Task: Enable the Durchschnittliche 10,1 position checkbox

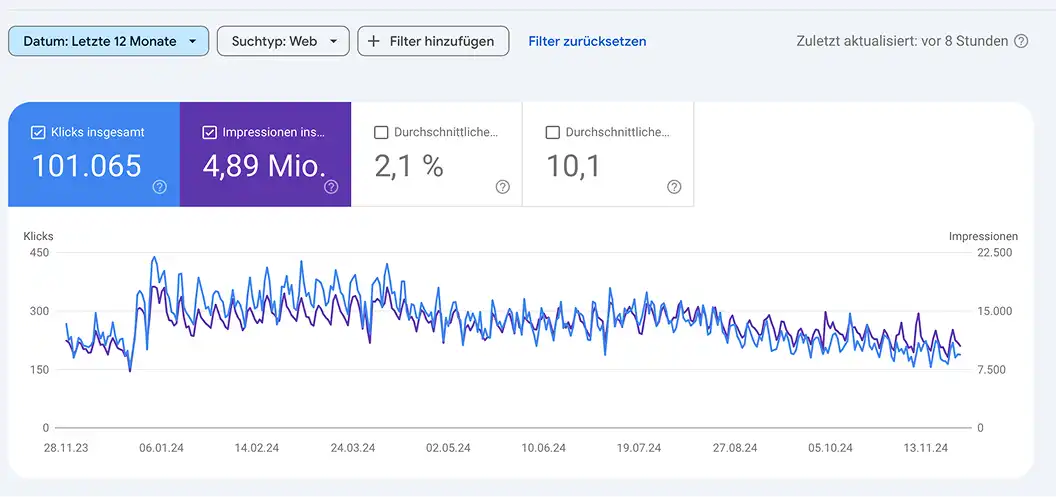Action: (553, 133)
